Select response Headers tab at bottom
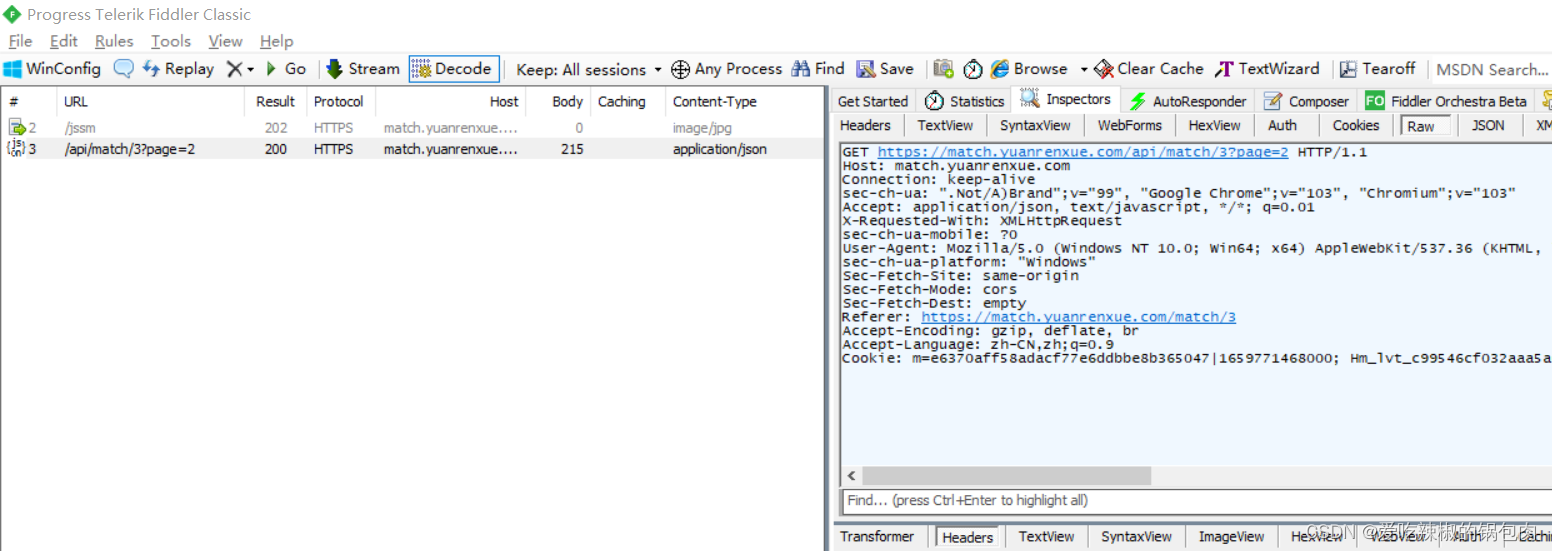The height and width of the screenshot is (551, 1552). coord(968,537)
